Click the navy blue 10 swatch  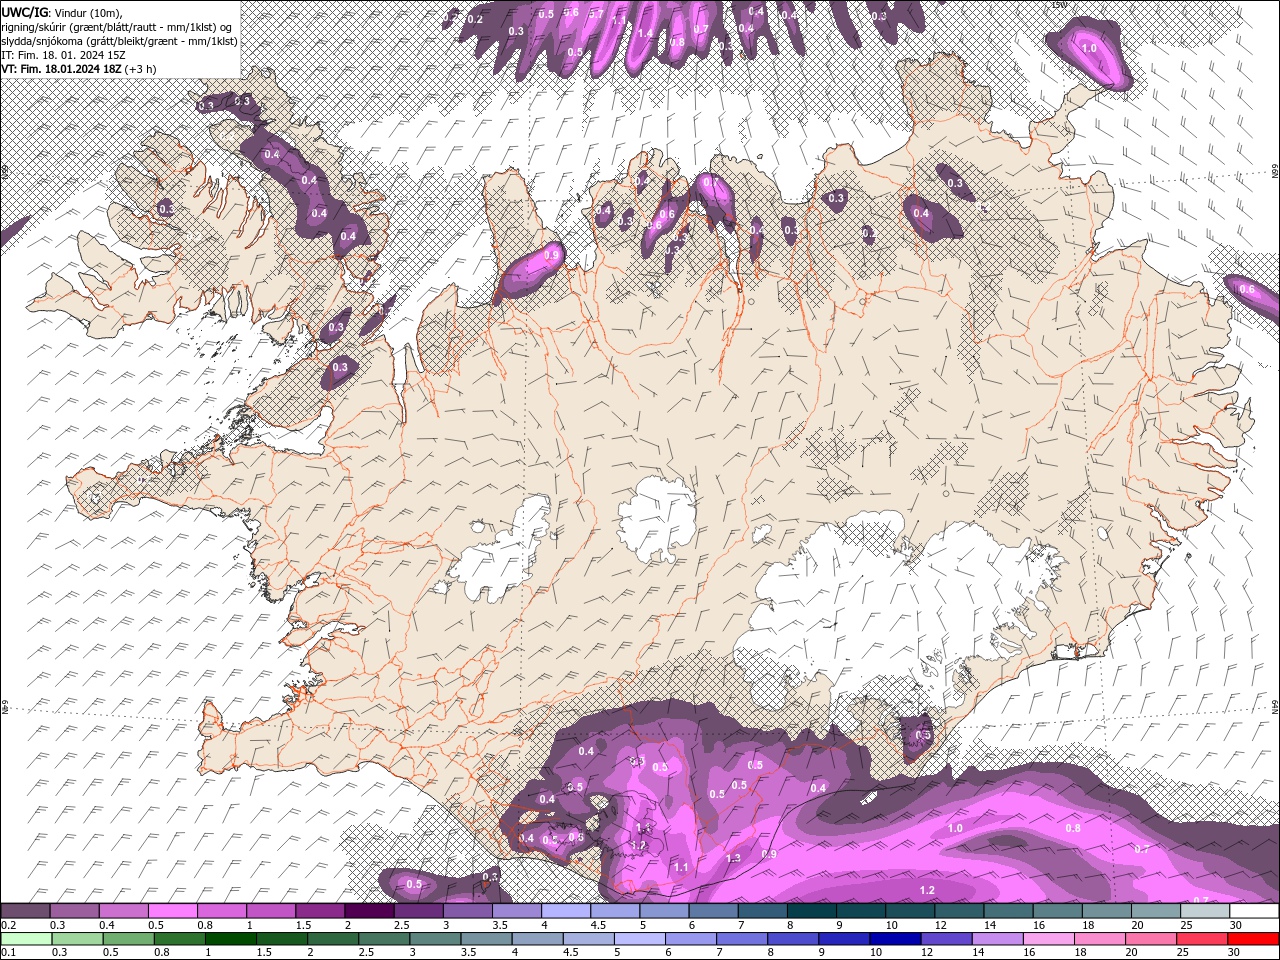[894, 939]
